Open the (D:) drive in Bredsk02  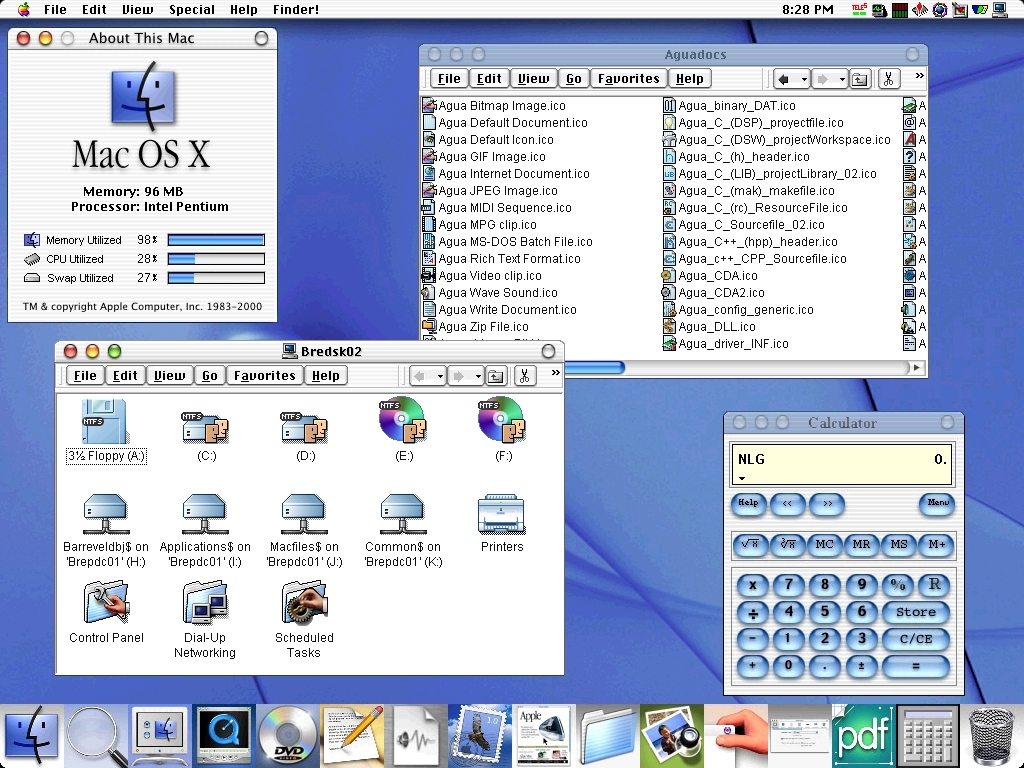click(305, 428)
